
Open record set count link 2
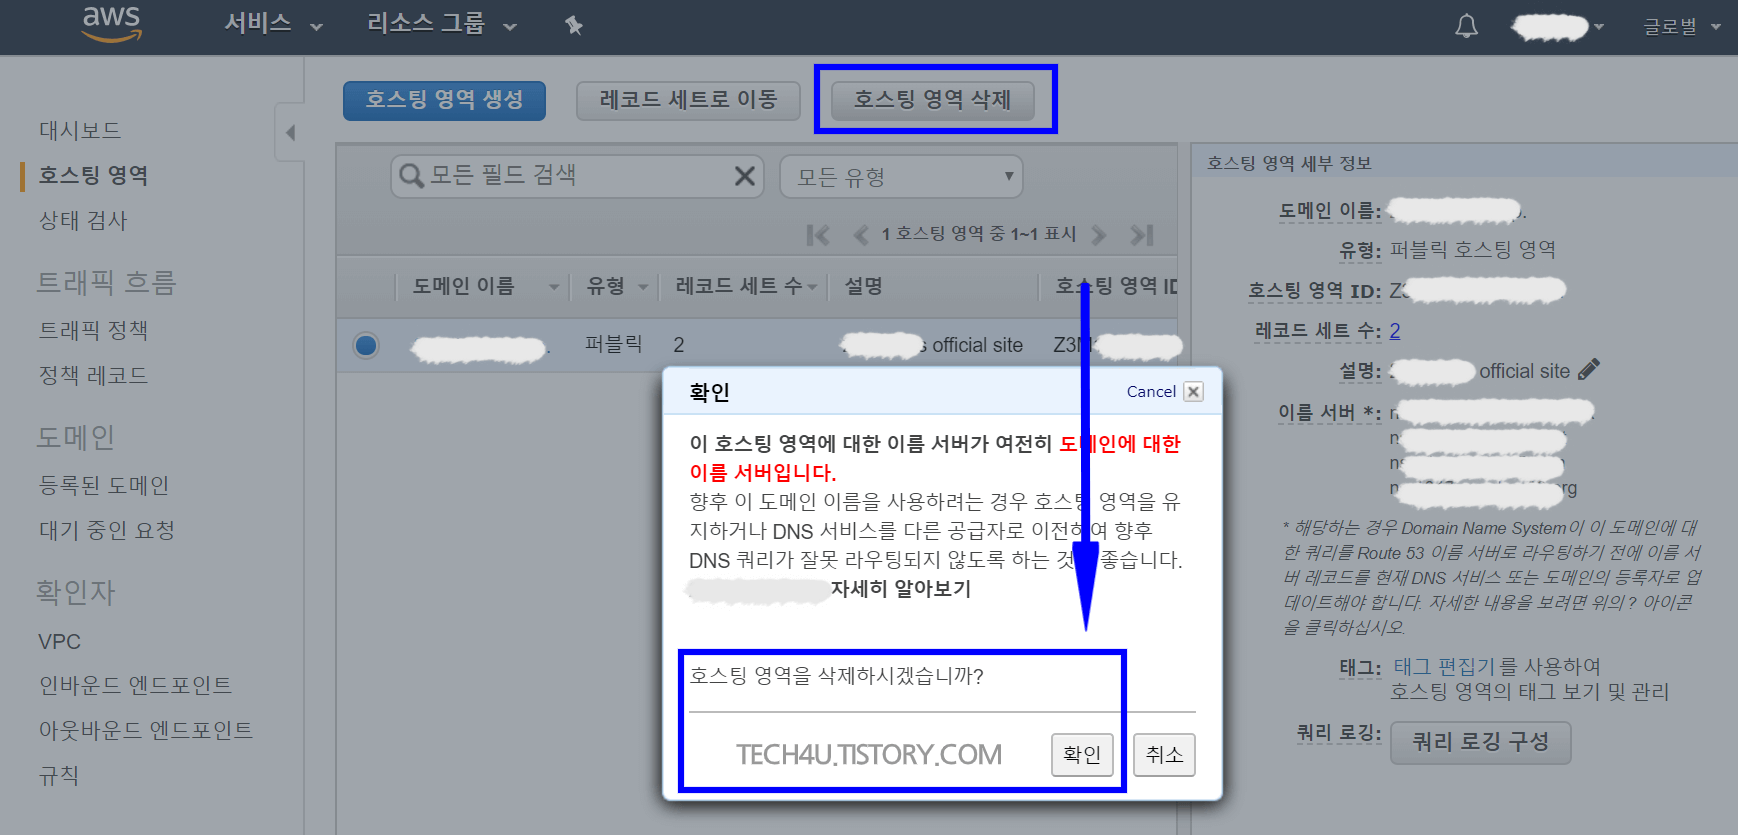[1395, 331]
